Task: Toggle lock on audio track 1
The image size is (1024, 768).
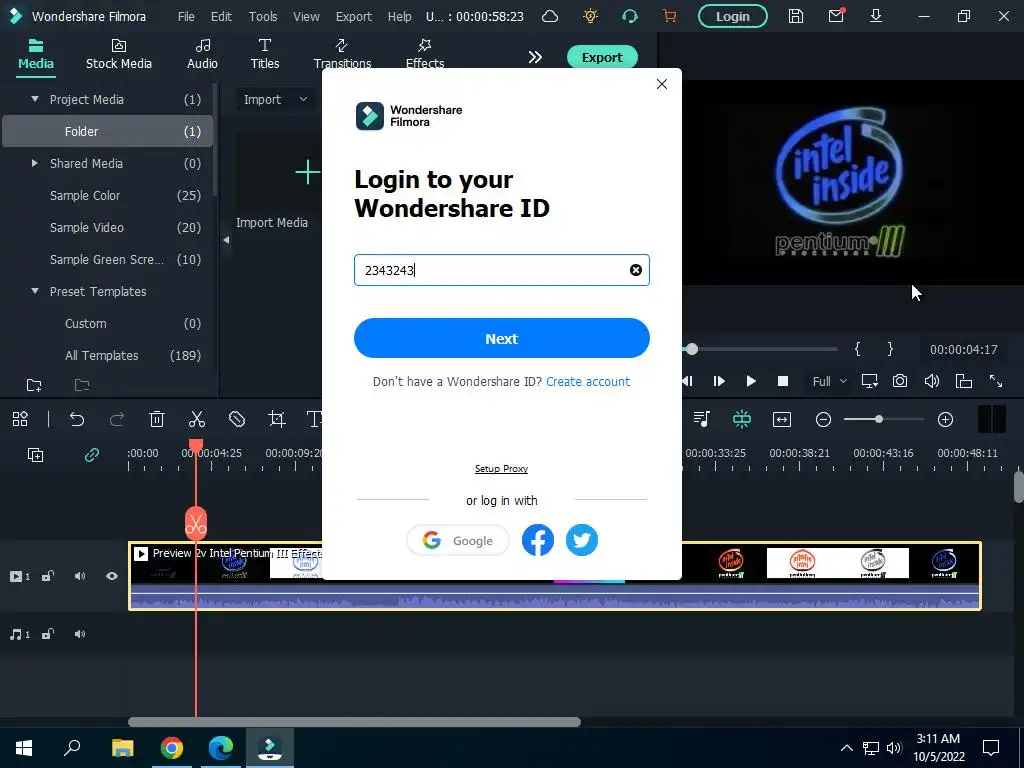Action: pos(48,634)
